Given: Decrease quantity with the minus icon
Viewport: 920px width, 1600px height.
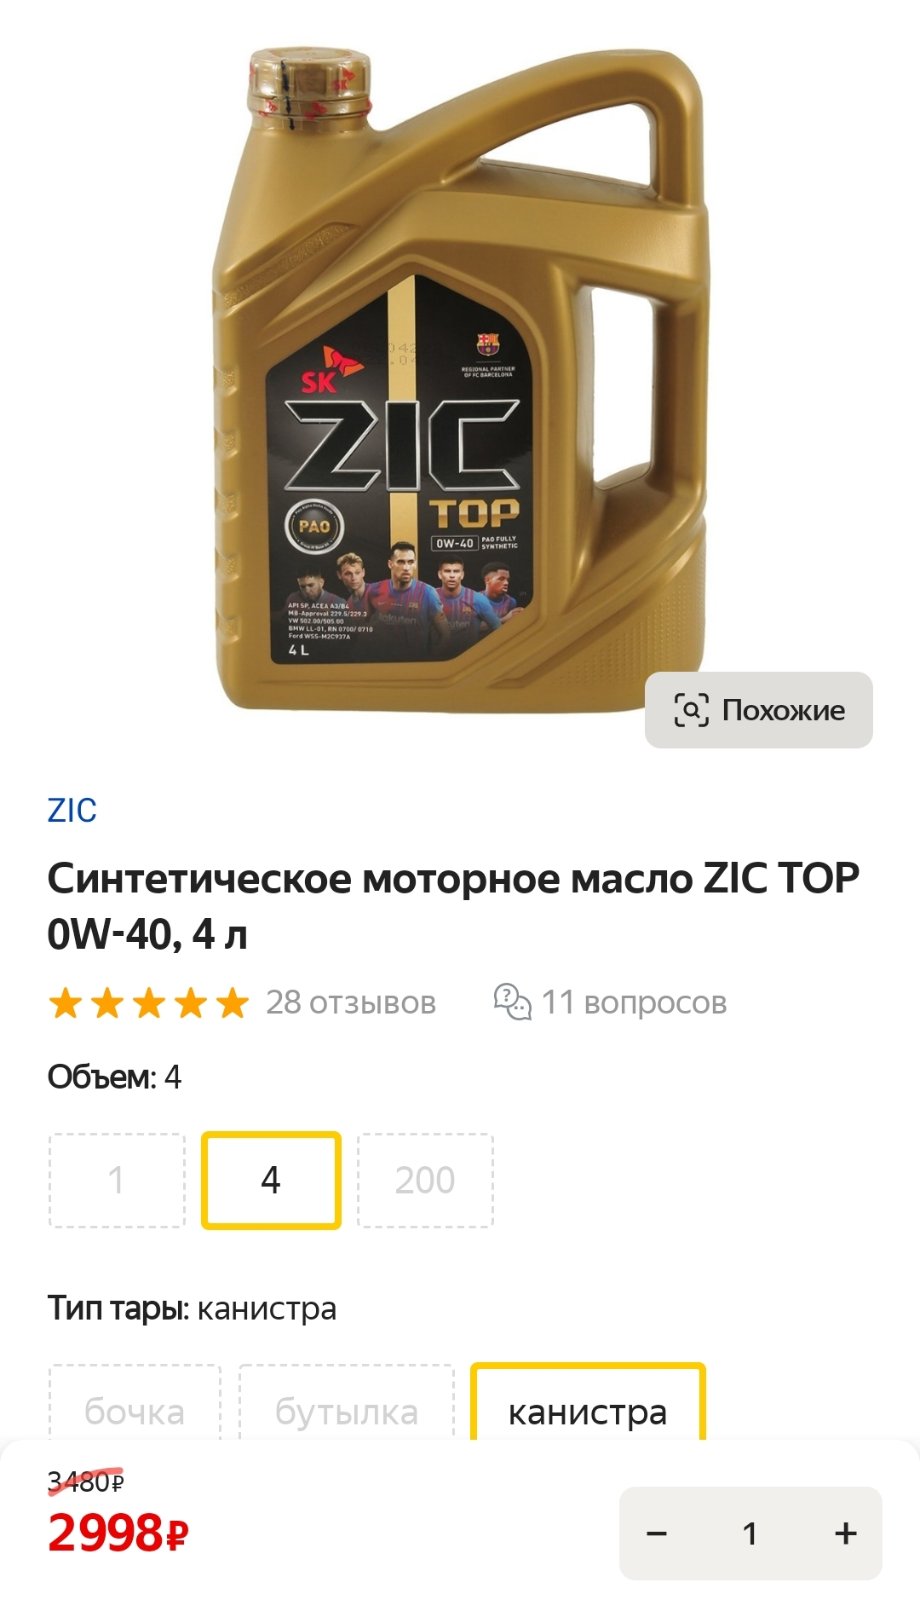Looking at the screenshot, I should tap(656, 1533).
